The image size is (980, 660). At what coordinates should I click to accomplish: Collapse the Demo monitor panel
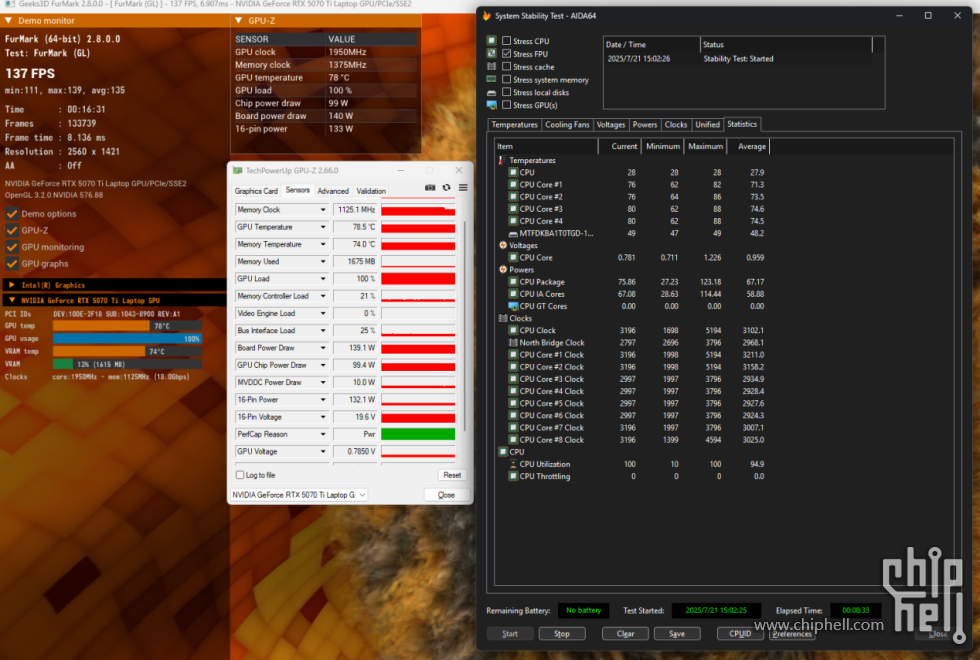click(8, 21)
